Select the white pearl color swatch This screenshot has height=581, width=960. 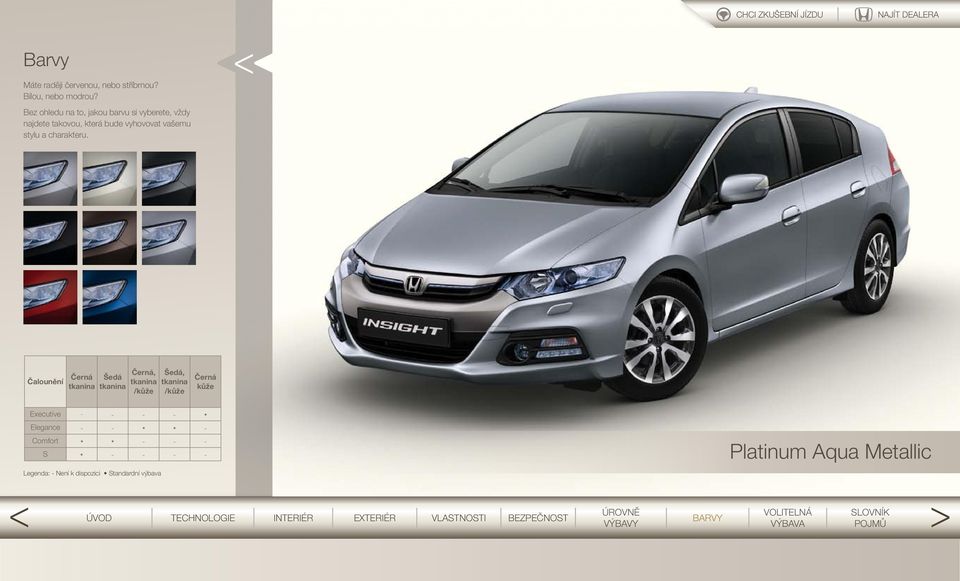[x=110, y=178]
